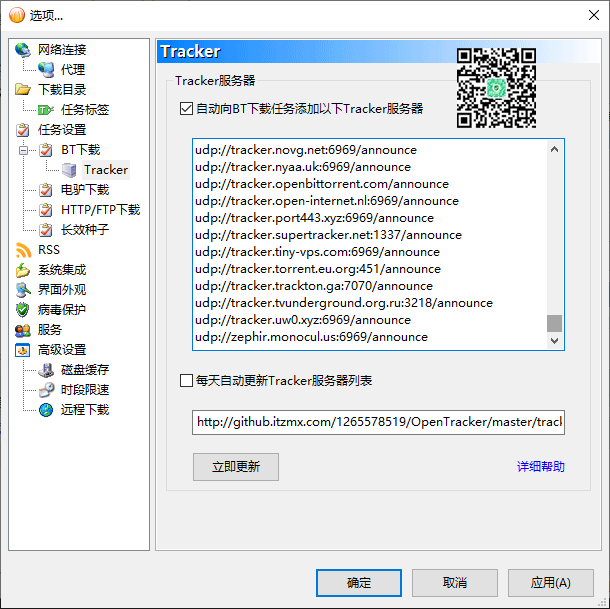Click the 取消 button
The image size is (610, 609).
[x=455, y=583]
